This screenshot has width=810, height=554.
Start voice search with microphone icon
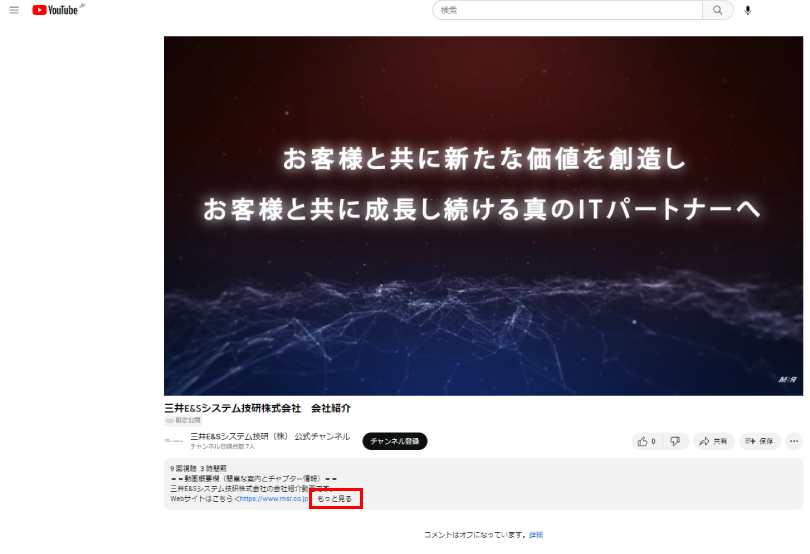coord(747,10)
